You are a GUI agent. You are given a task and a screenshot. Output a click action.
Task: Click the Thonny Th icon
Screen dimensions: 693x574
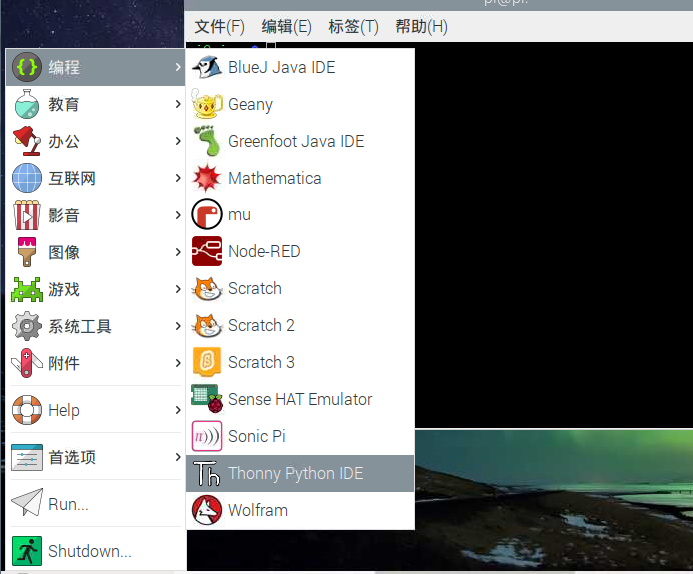[x=207, y=473]
